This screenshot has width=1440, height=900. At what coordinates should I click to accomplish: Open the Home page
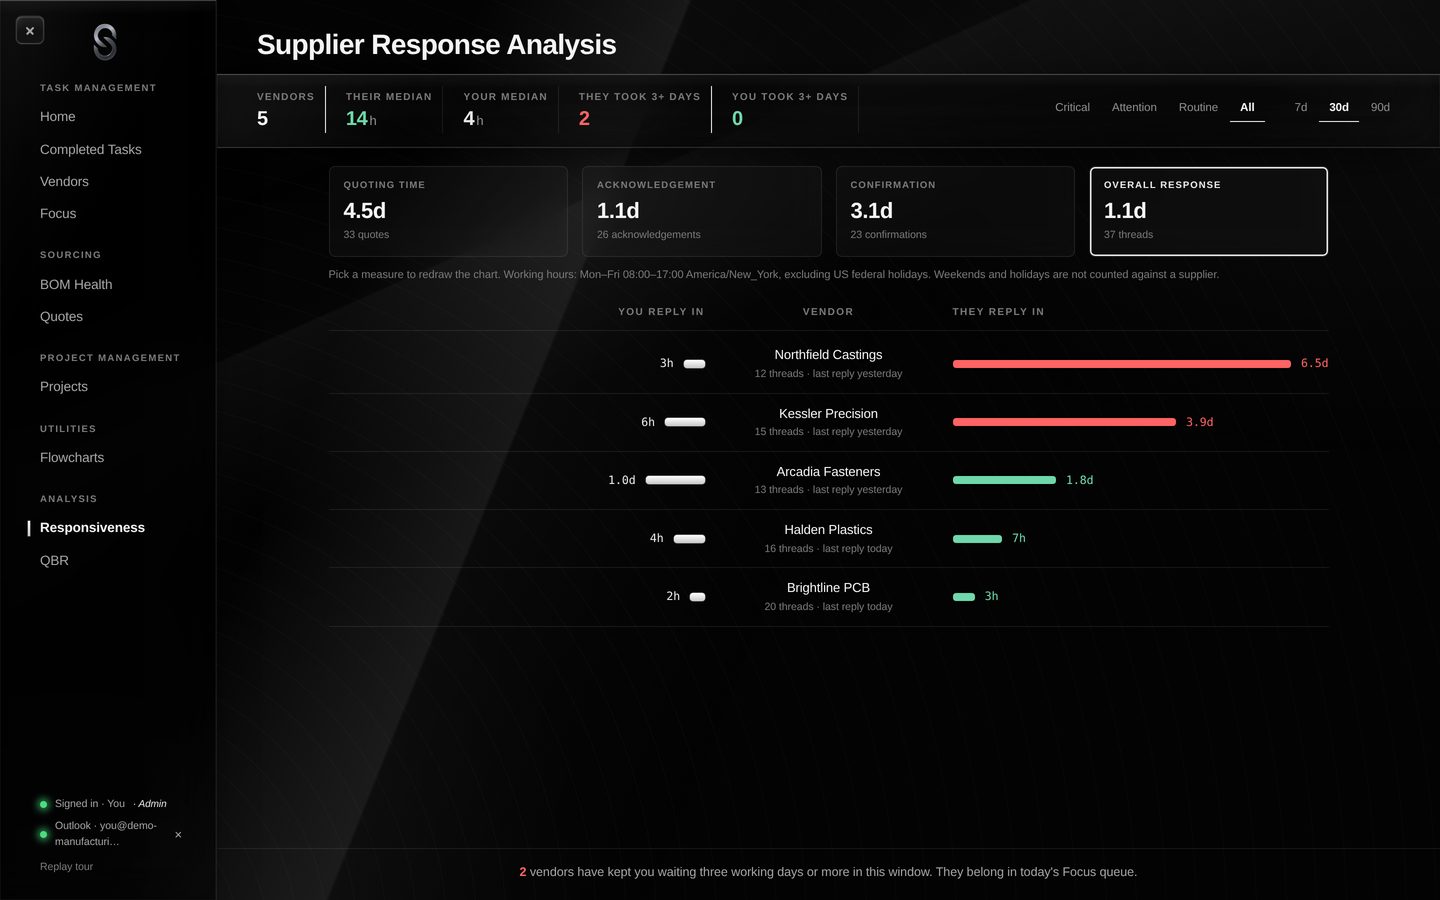58,117
